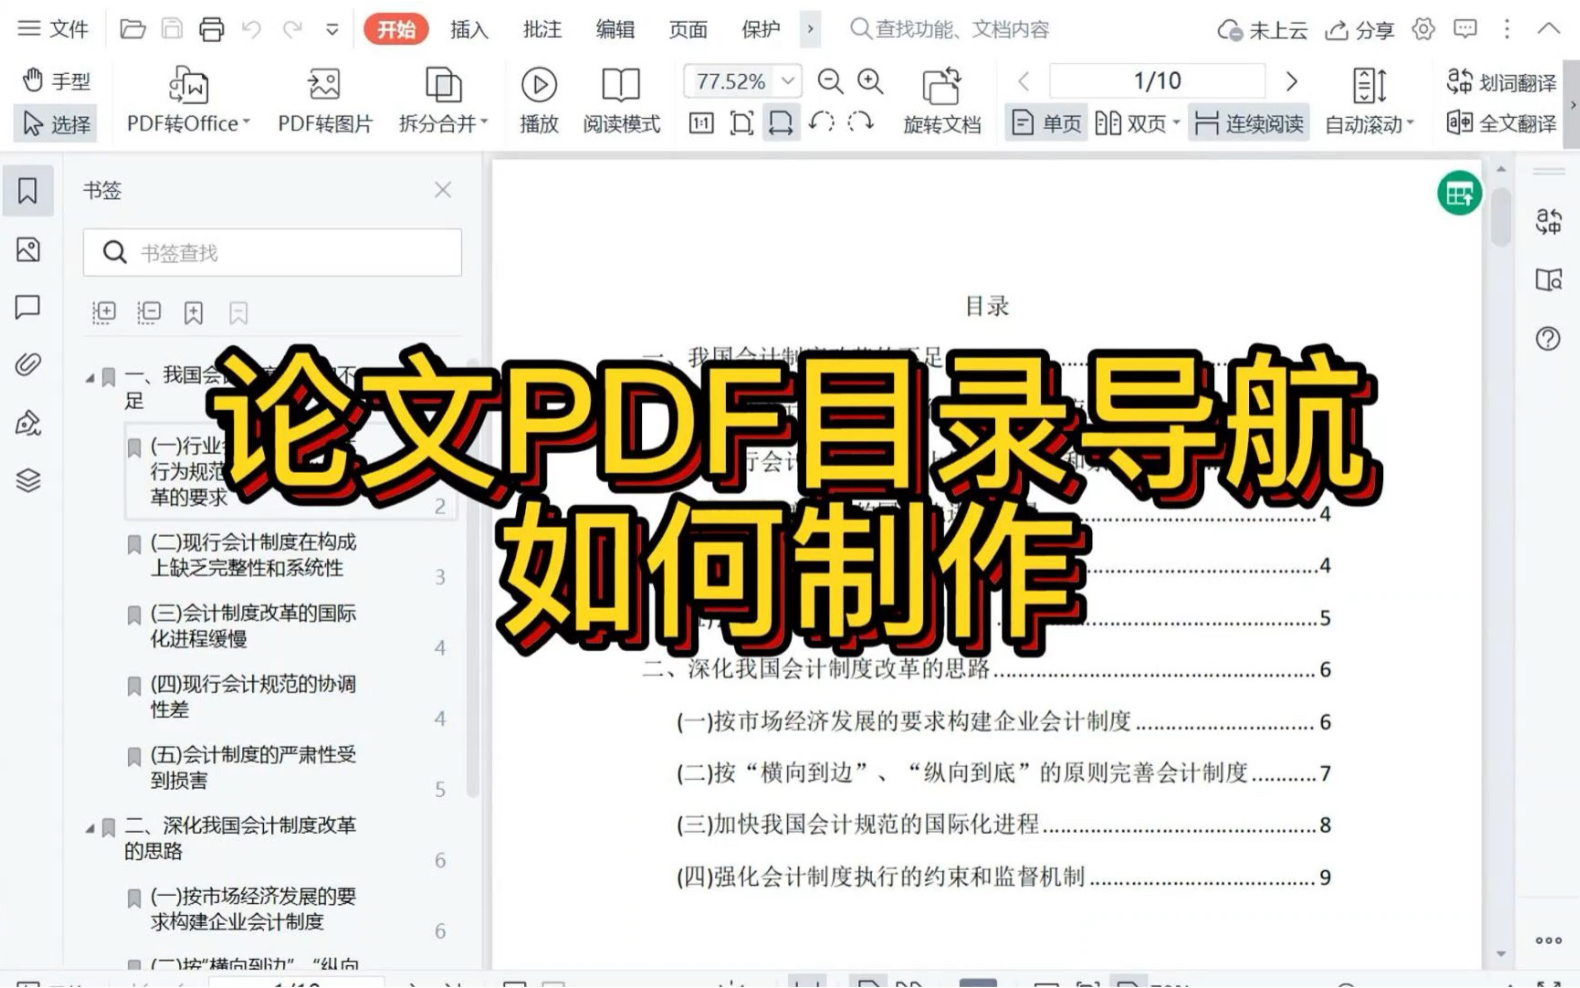Open the 拆分合并 dropdown
This screenshot has width=1580, height=988.
[x=443, y=100]
